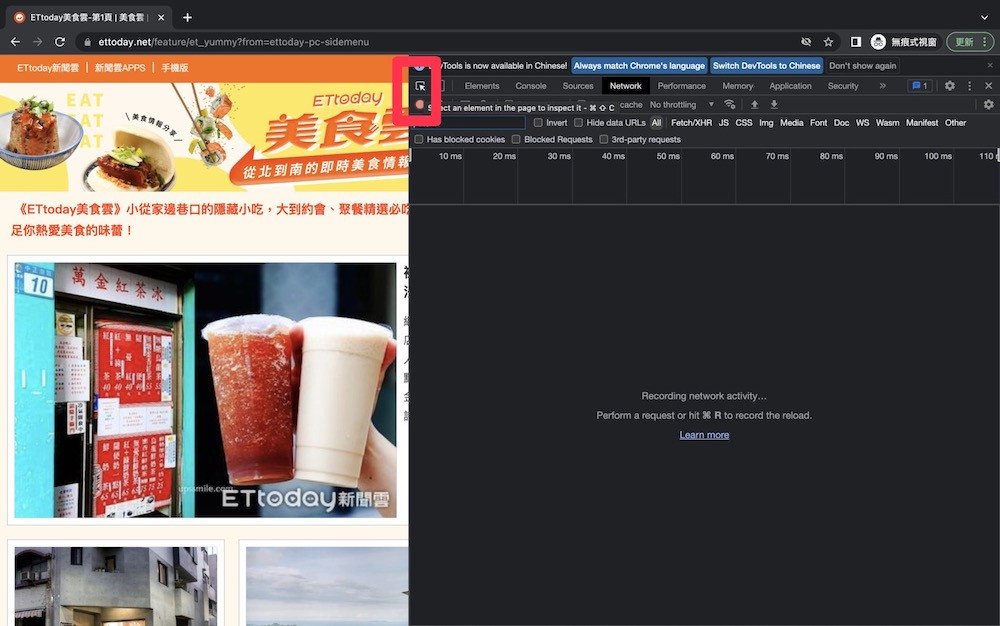Reload the ETtoday page
Screen dimensions: 1000x626
tap(60, 42)
